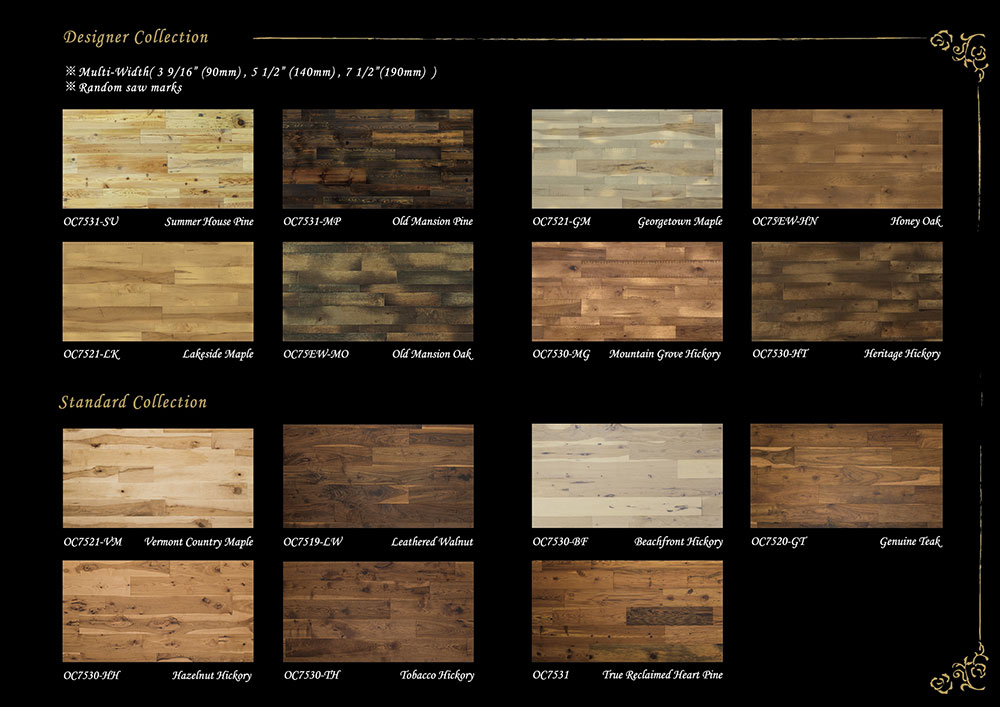Click the Random saw marks note
Screen dimensions: 1000x707
coord(124,88)
